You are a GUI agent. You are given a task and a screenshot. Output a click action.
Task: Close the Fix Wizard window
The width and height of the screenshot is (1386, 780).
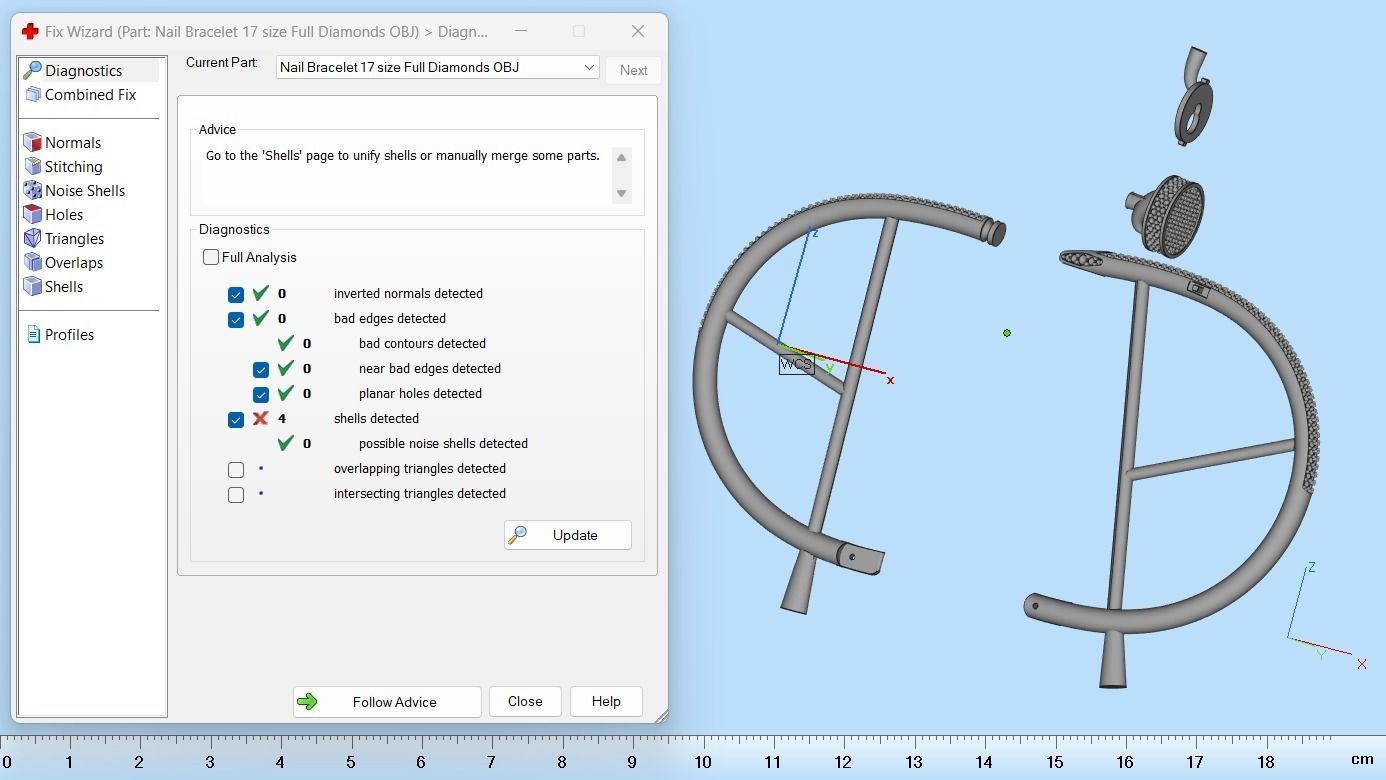pyautogui.click(x=638, y=31)
